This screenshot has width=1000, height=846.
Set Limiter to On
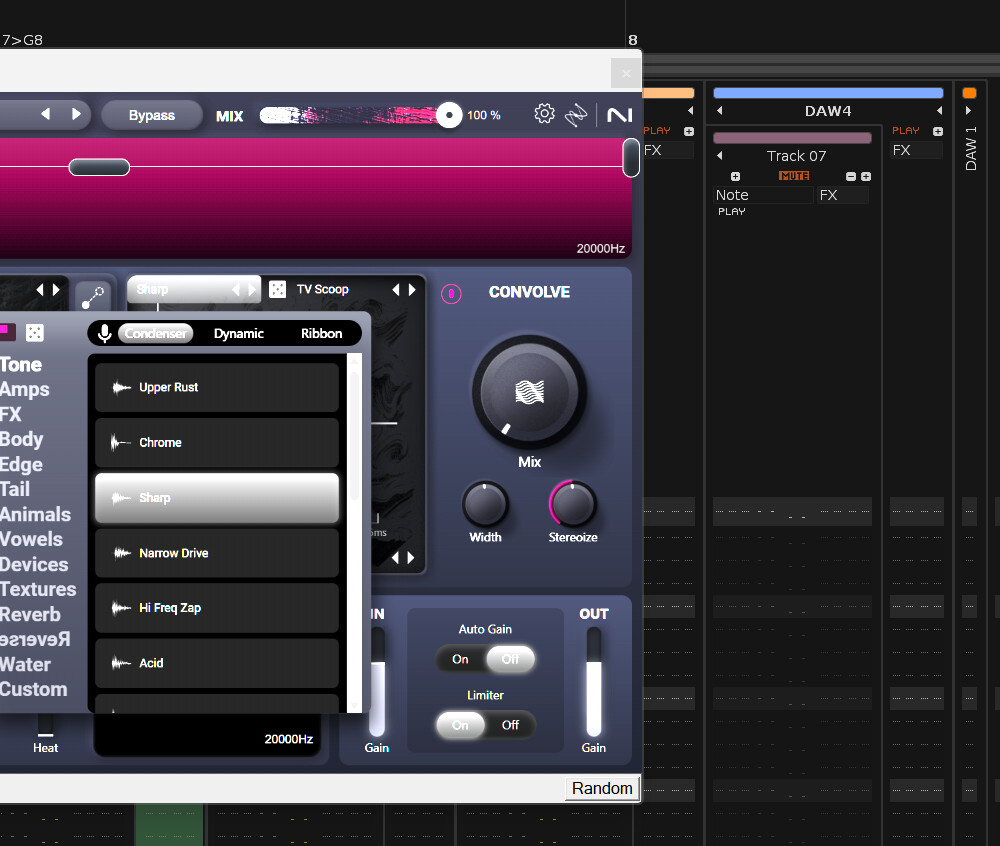(x=460, y=726)
